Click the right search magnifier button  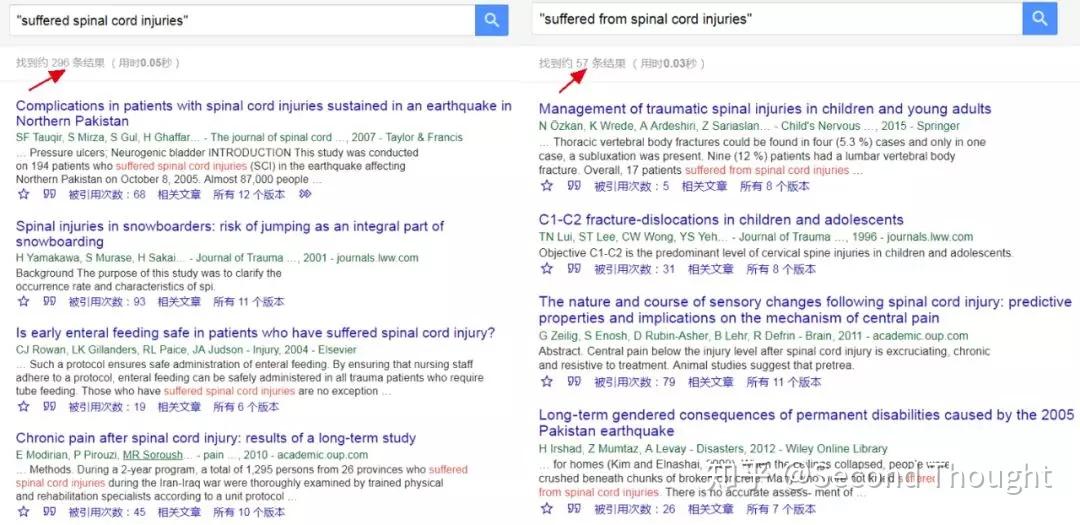click(1039, 19)
